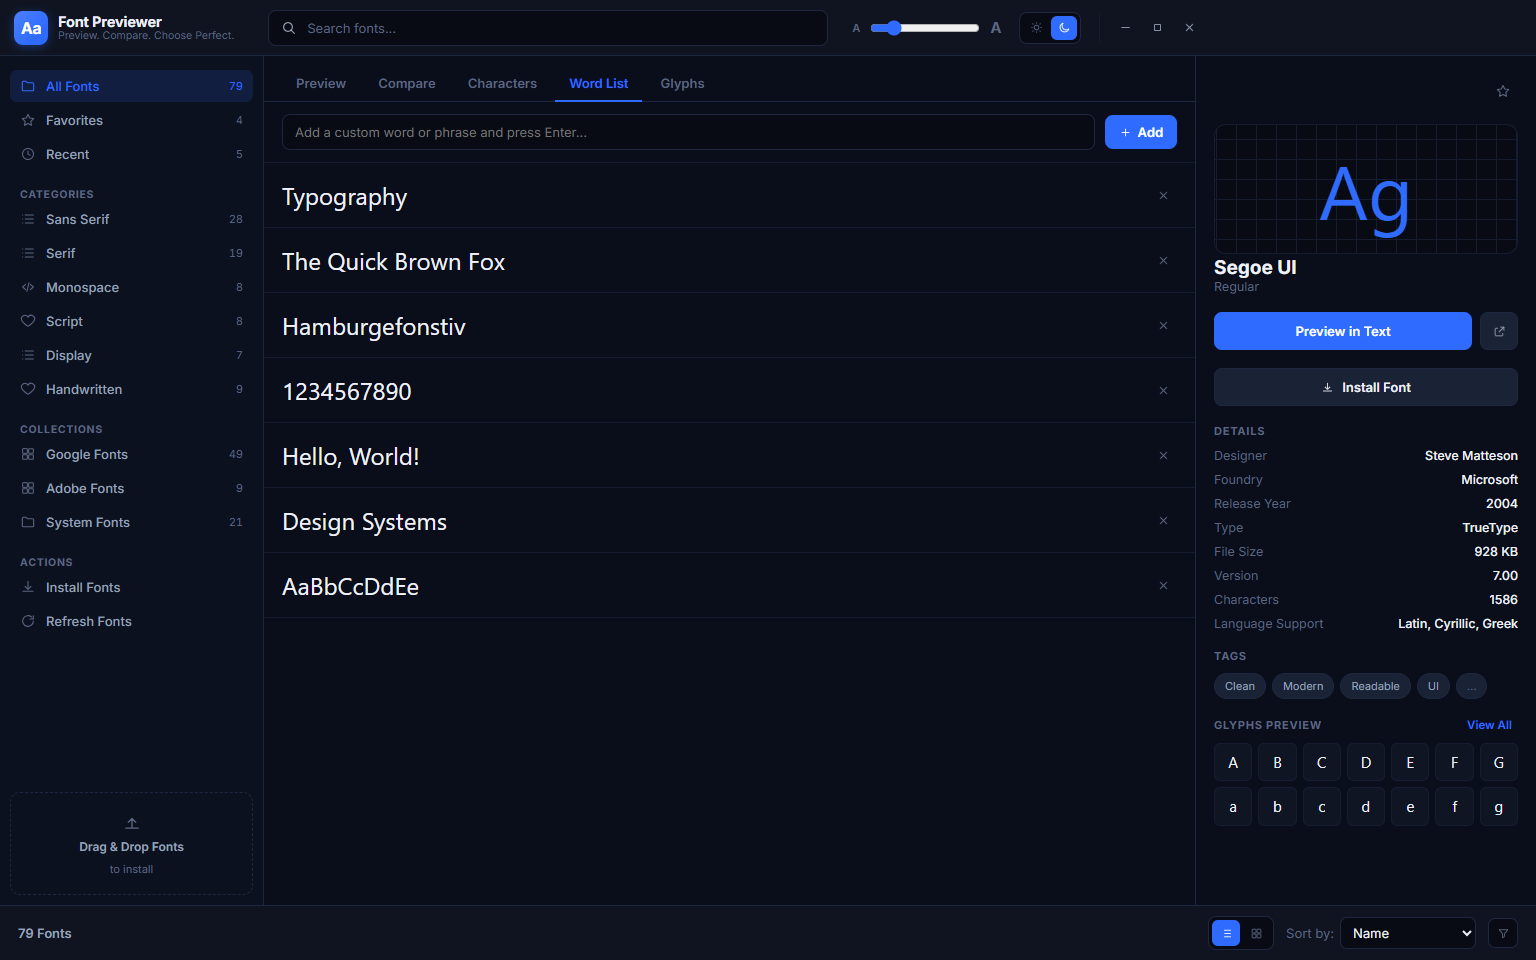Click Install Fonts action in sidebar

coord(131,587)
